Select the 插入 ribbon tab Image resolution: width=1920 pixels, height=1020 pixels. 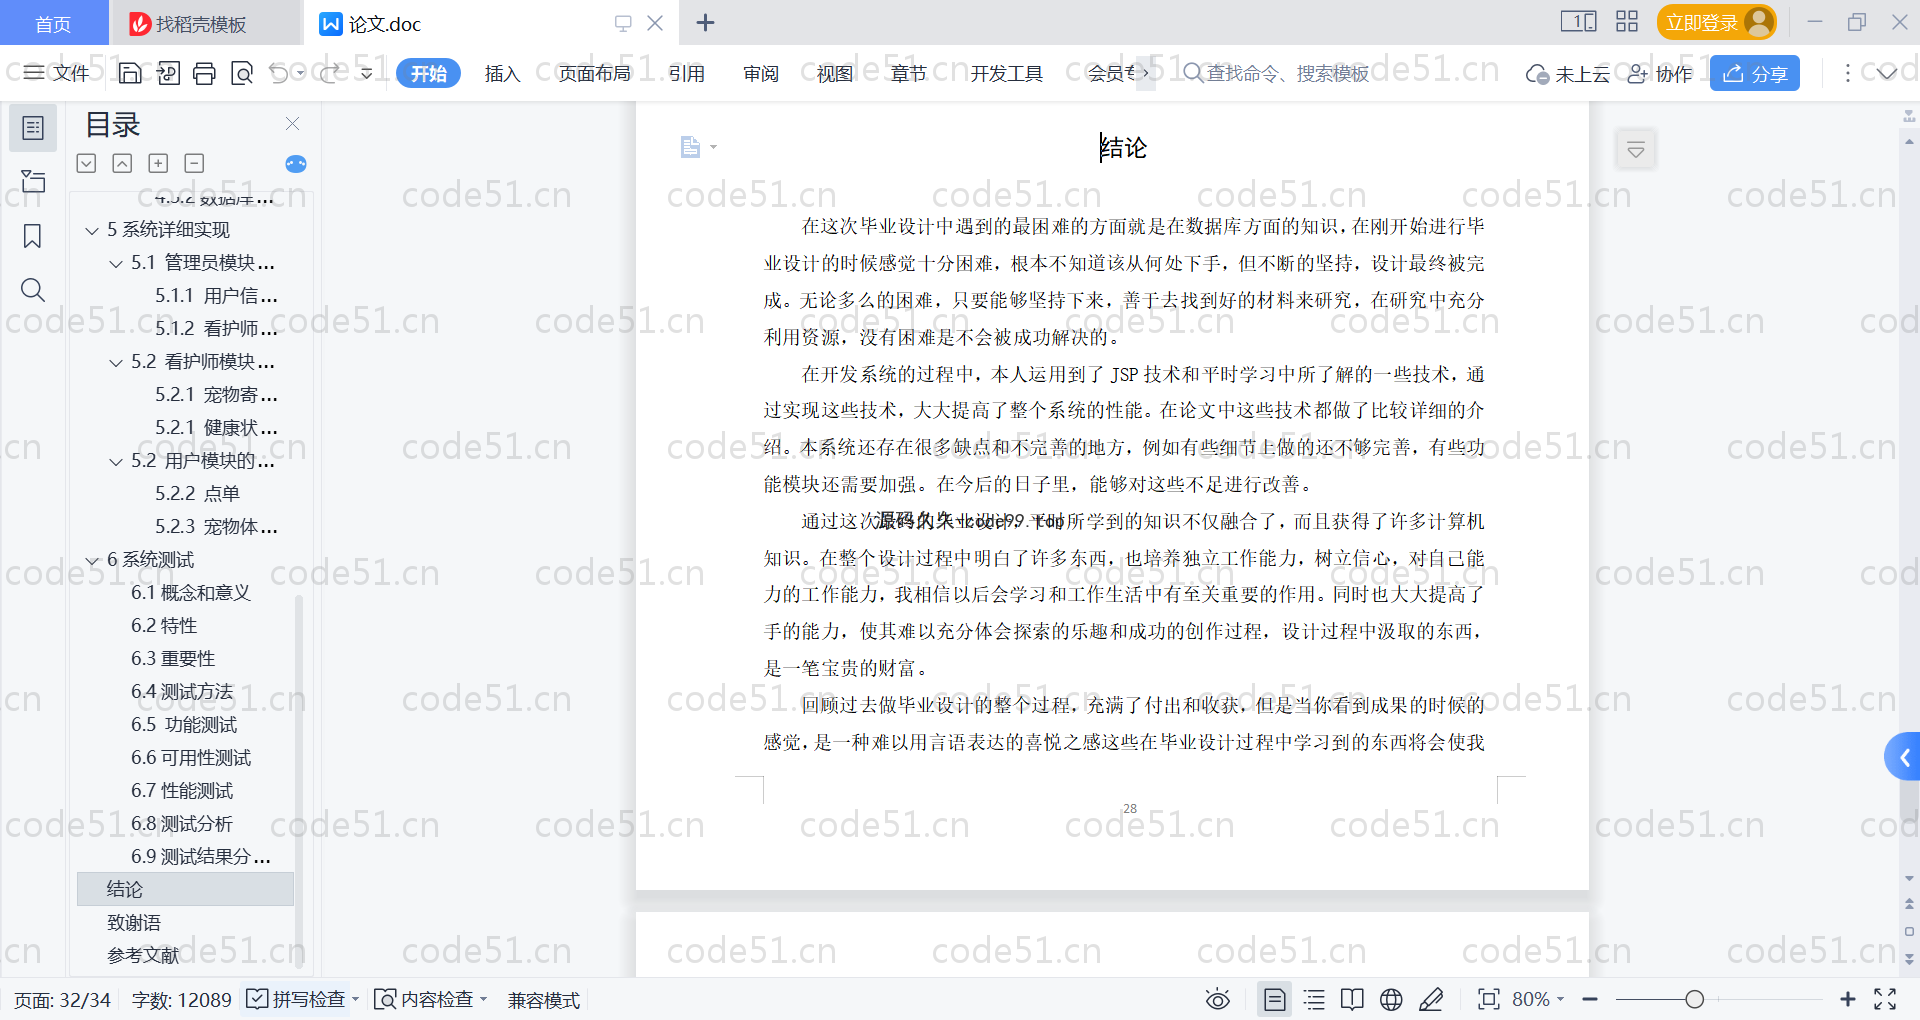click(502, 73)
